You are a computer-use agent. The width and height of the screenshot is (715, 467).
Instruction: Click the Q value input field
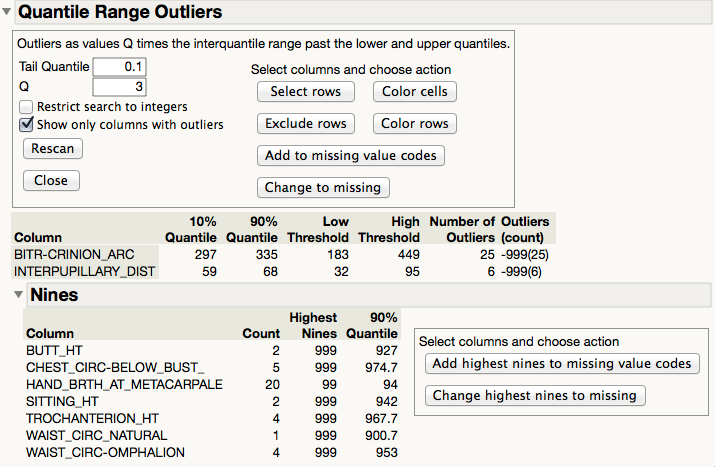(119, 87)
